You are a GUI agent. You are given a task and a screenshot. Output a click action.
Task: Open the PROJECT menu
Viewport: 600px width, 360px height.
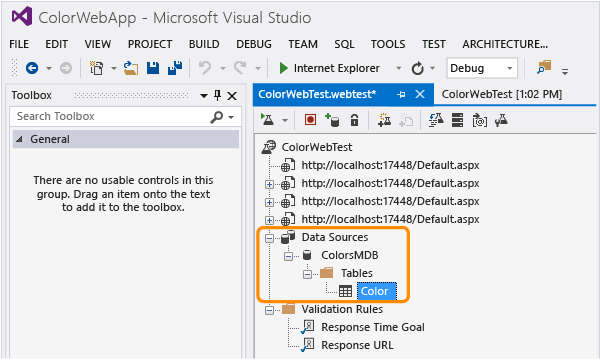point(150,44)
